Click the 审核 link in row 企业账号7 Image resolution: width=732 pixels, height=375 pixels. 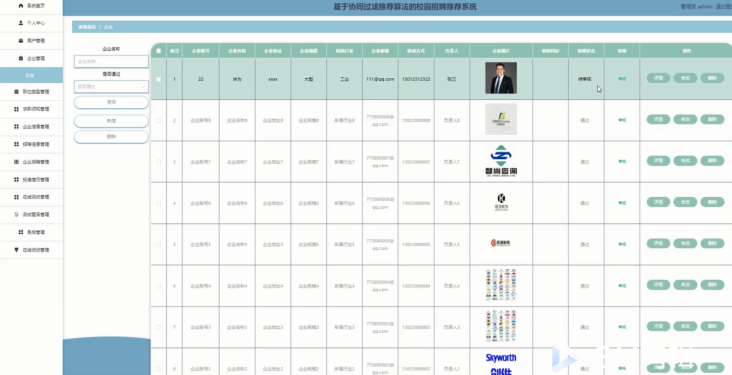[x=622, y=162]
